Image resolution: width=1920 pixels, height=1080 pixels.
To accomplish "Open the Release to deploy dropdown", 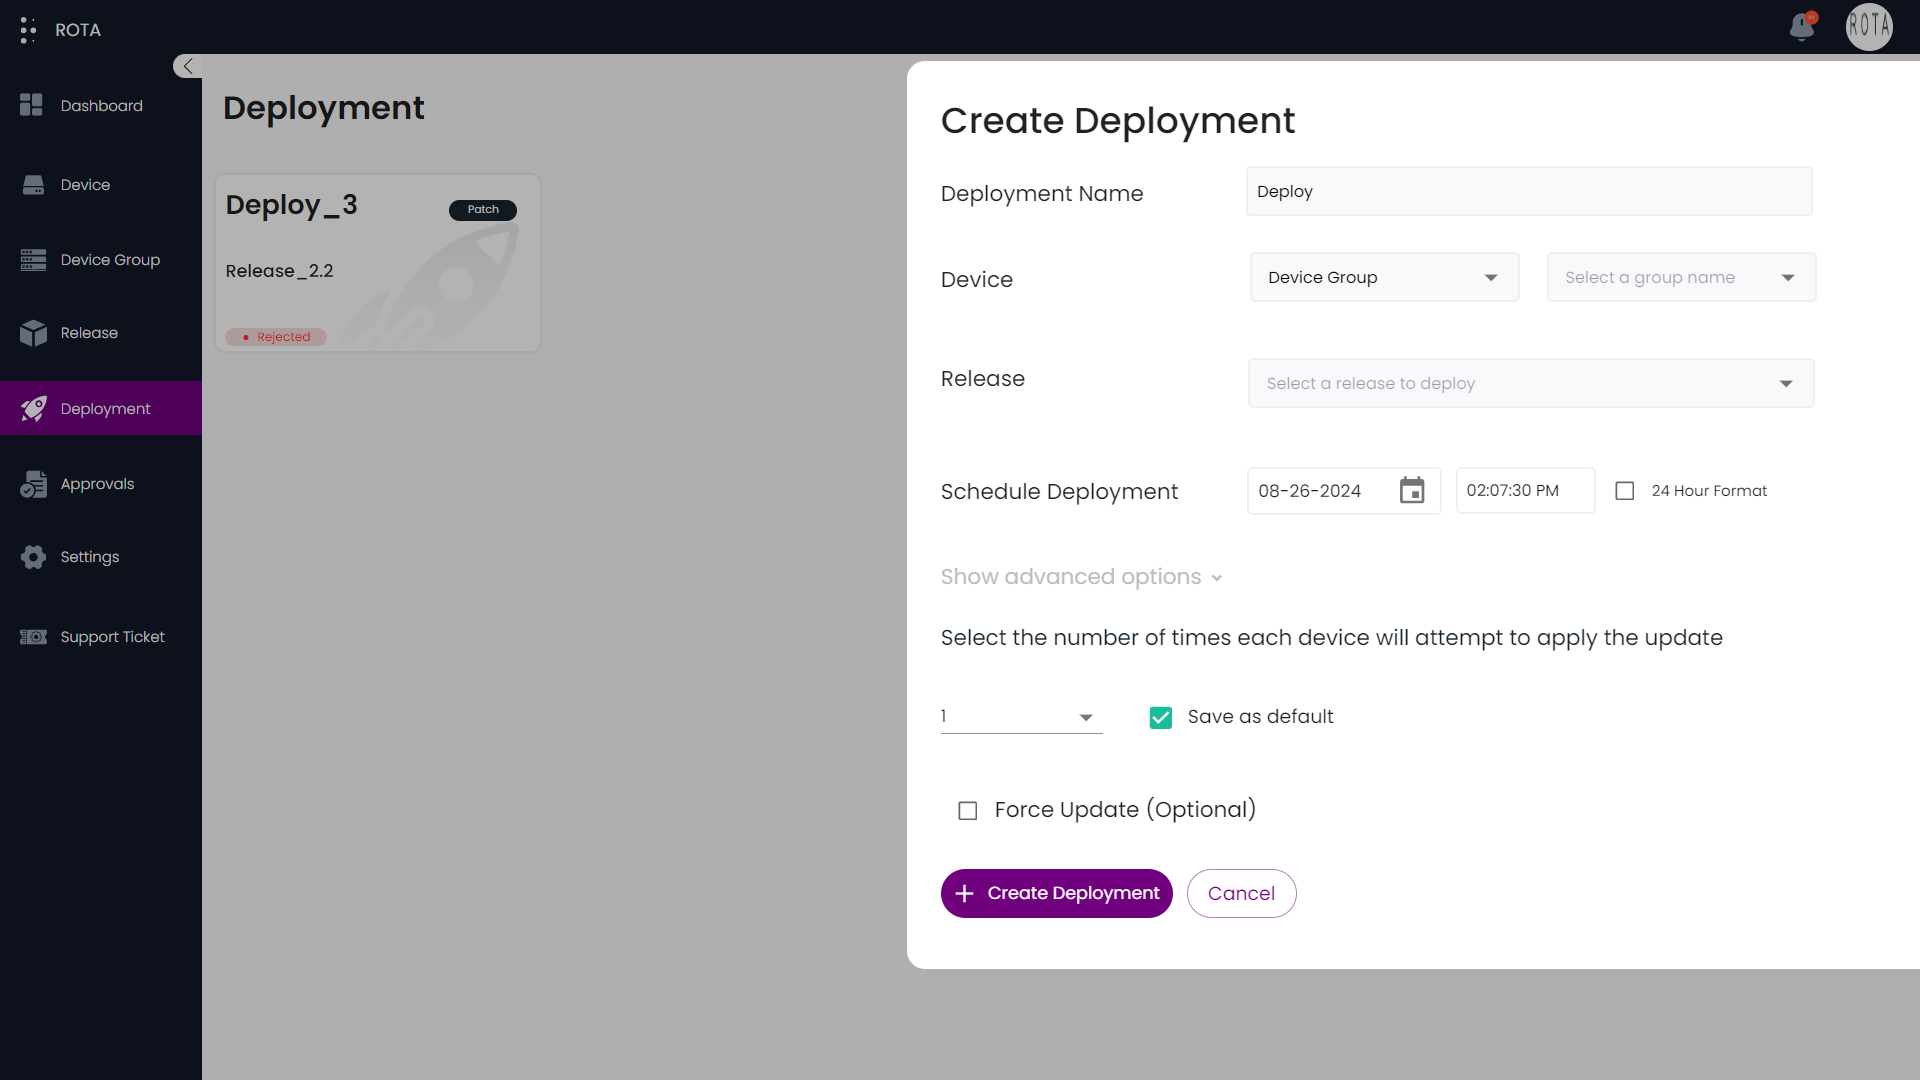I will tap(1530, 382).
